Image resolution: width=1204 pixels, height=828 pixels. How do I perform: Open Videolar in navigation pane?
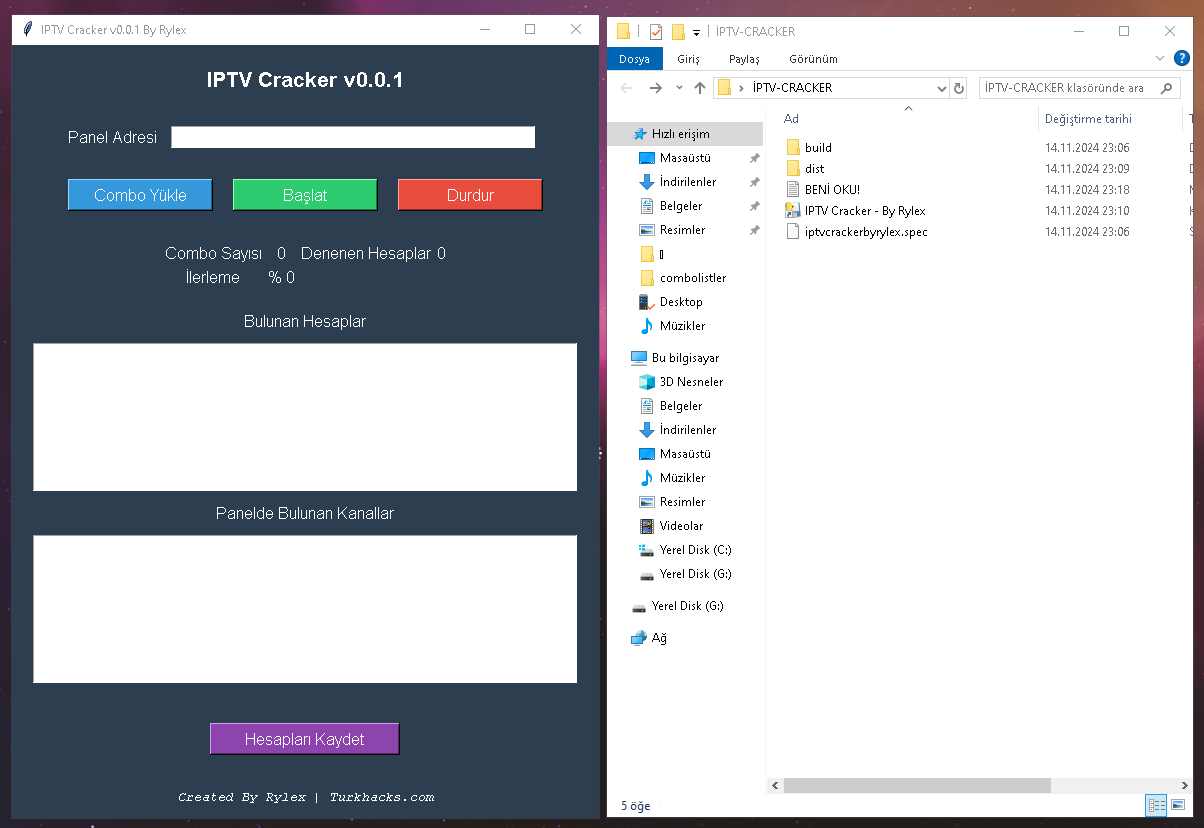pyautogui.click(x=681, y=526)
